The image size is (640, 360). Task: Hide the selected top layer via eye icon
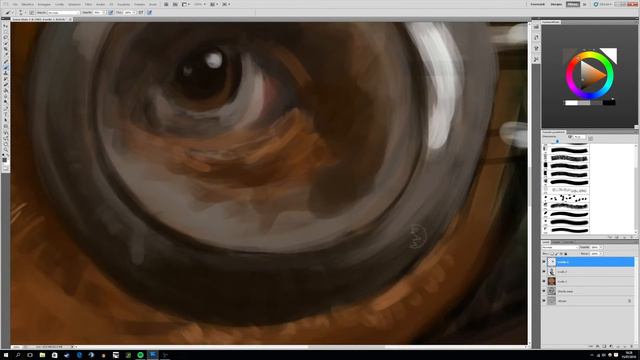point(544,262)
